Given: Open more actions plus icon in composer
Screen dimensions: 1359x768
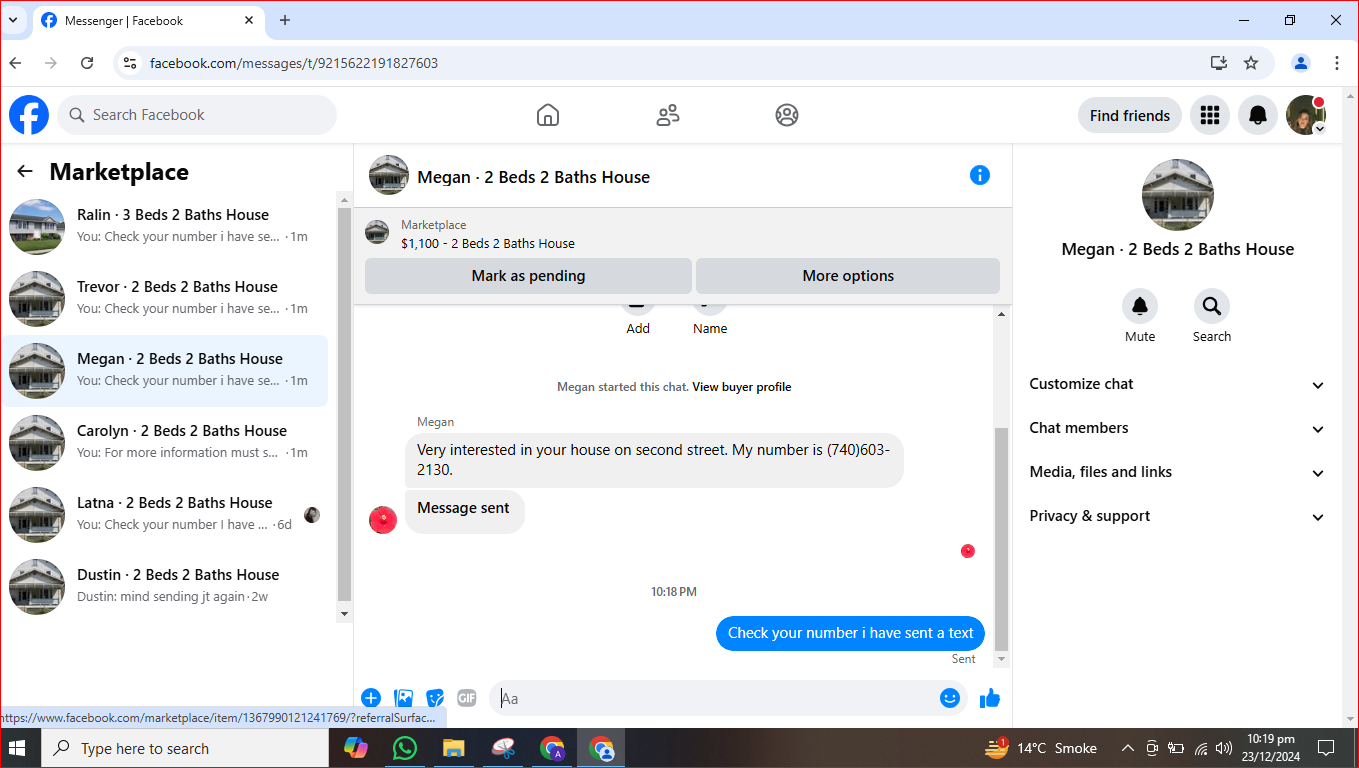Looking at the screenshot, I should point(371,698).
